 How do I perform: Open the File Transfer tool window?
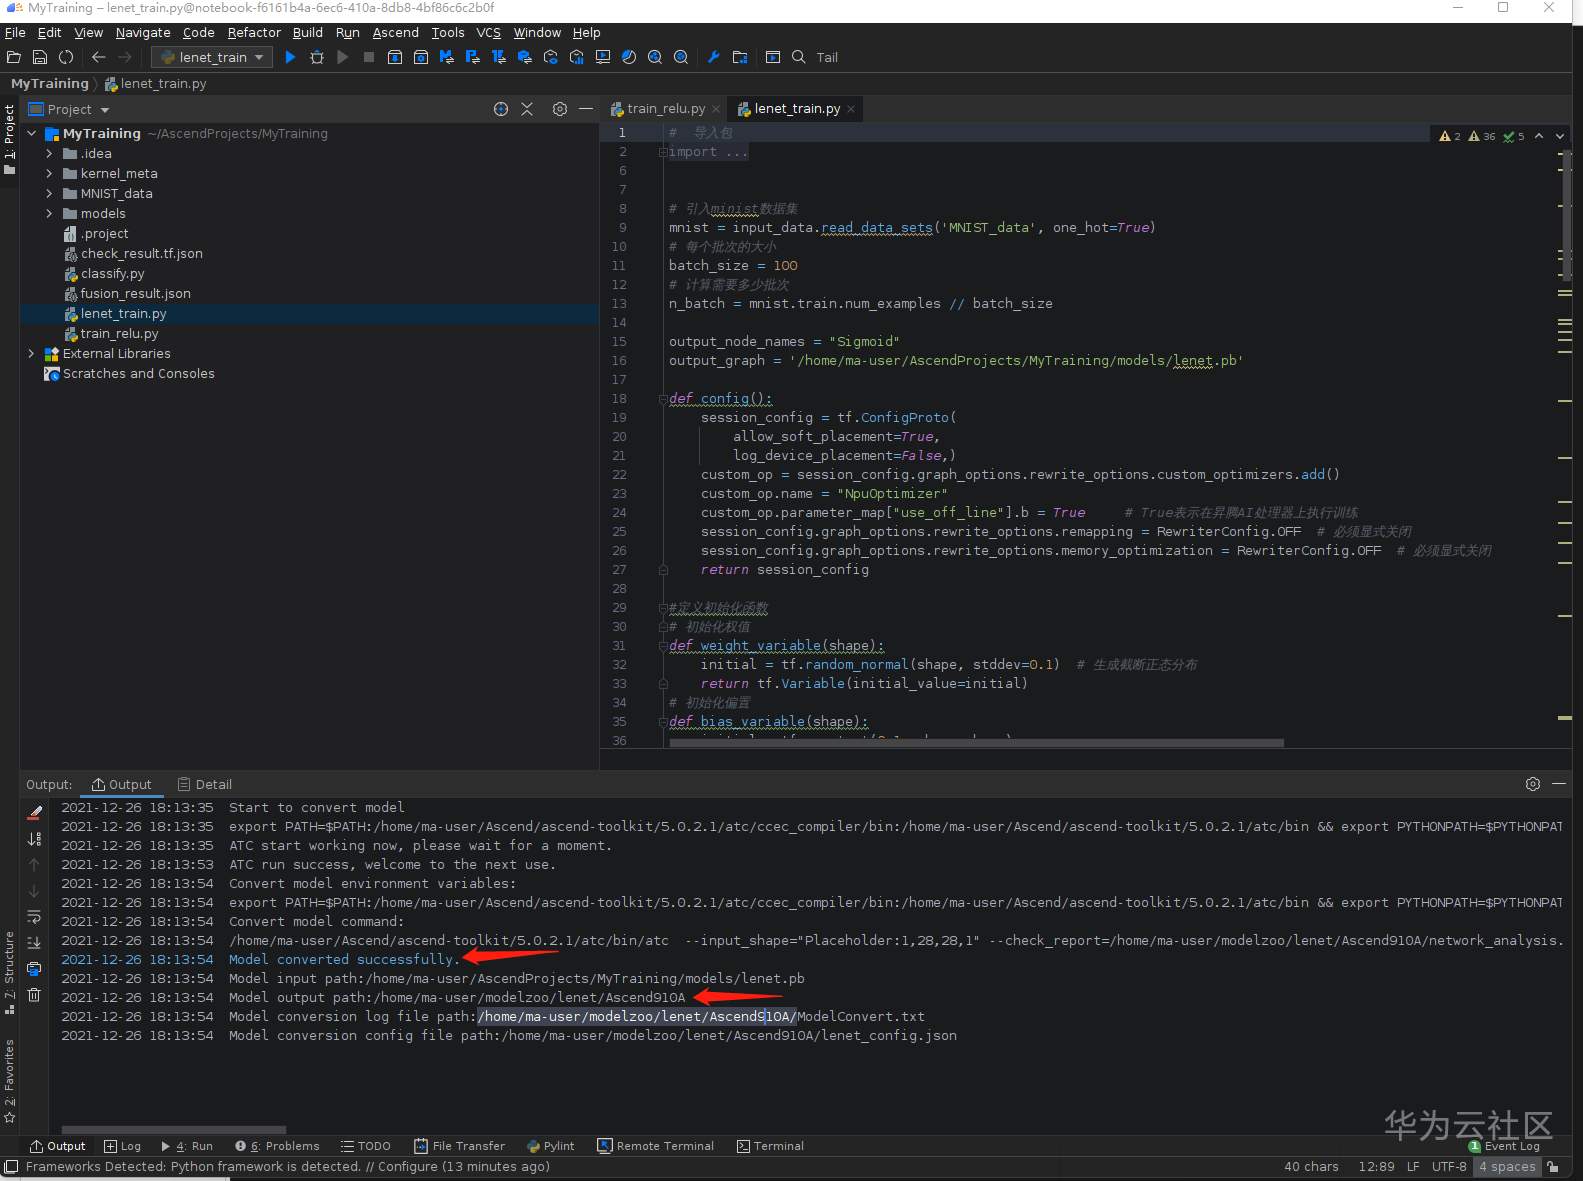[459, 1146]
